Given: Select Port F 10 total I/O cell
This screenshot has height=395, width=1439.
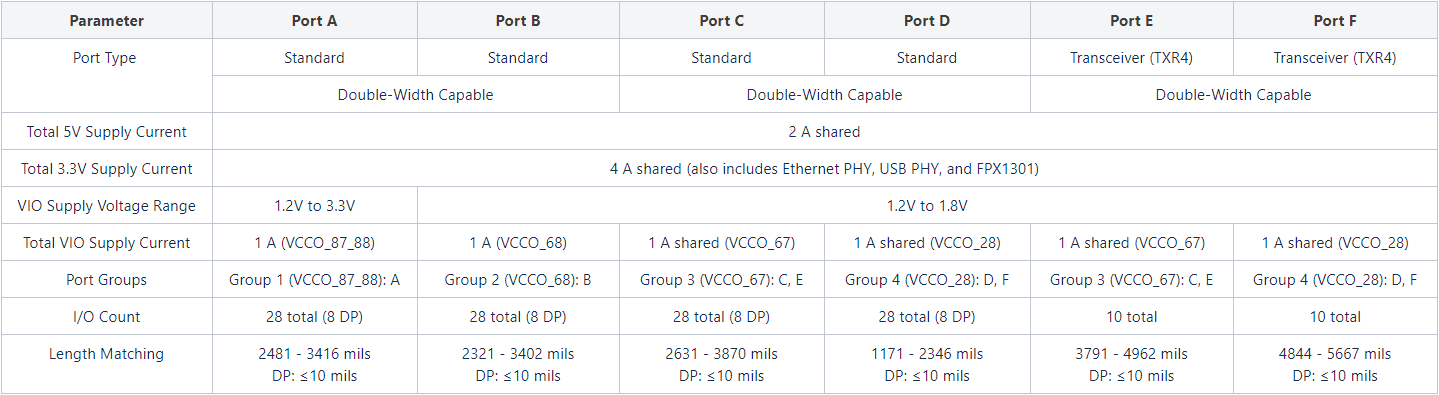Looking at the screenshot, I should (1335, 316).
